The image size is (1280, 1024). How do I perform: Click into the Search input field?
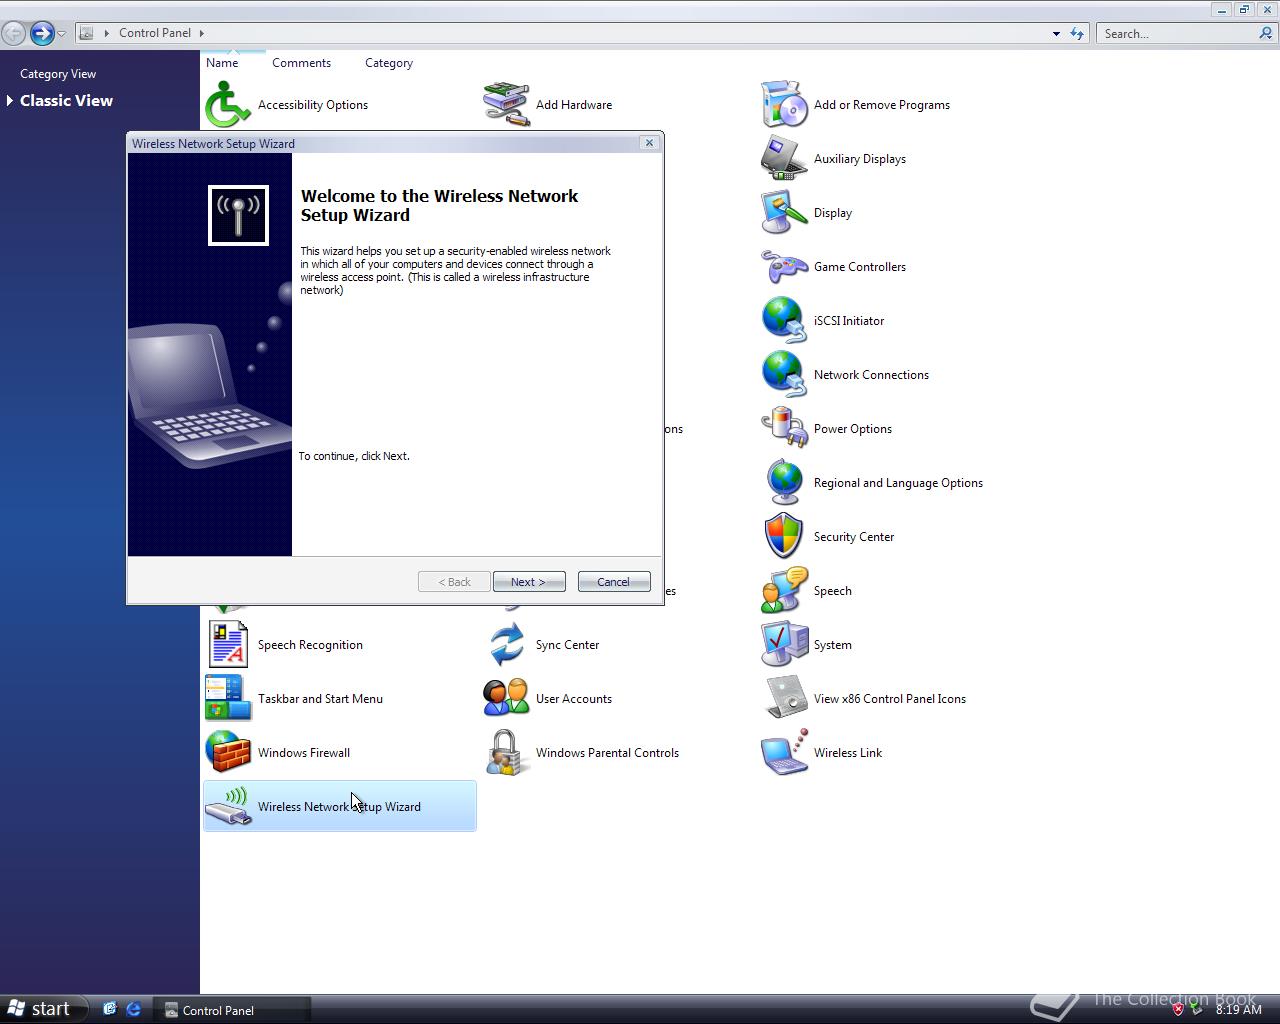coord(1178,33)
